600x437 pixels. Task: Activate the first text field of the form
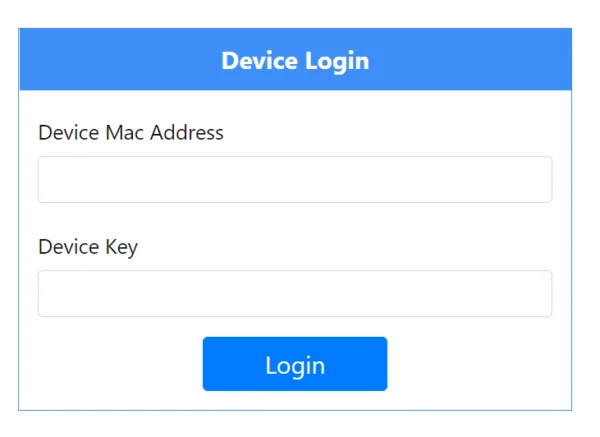click(295, 180)
